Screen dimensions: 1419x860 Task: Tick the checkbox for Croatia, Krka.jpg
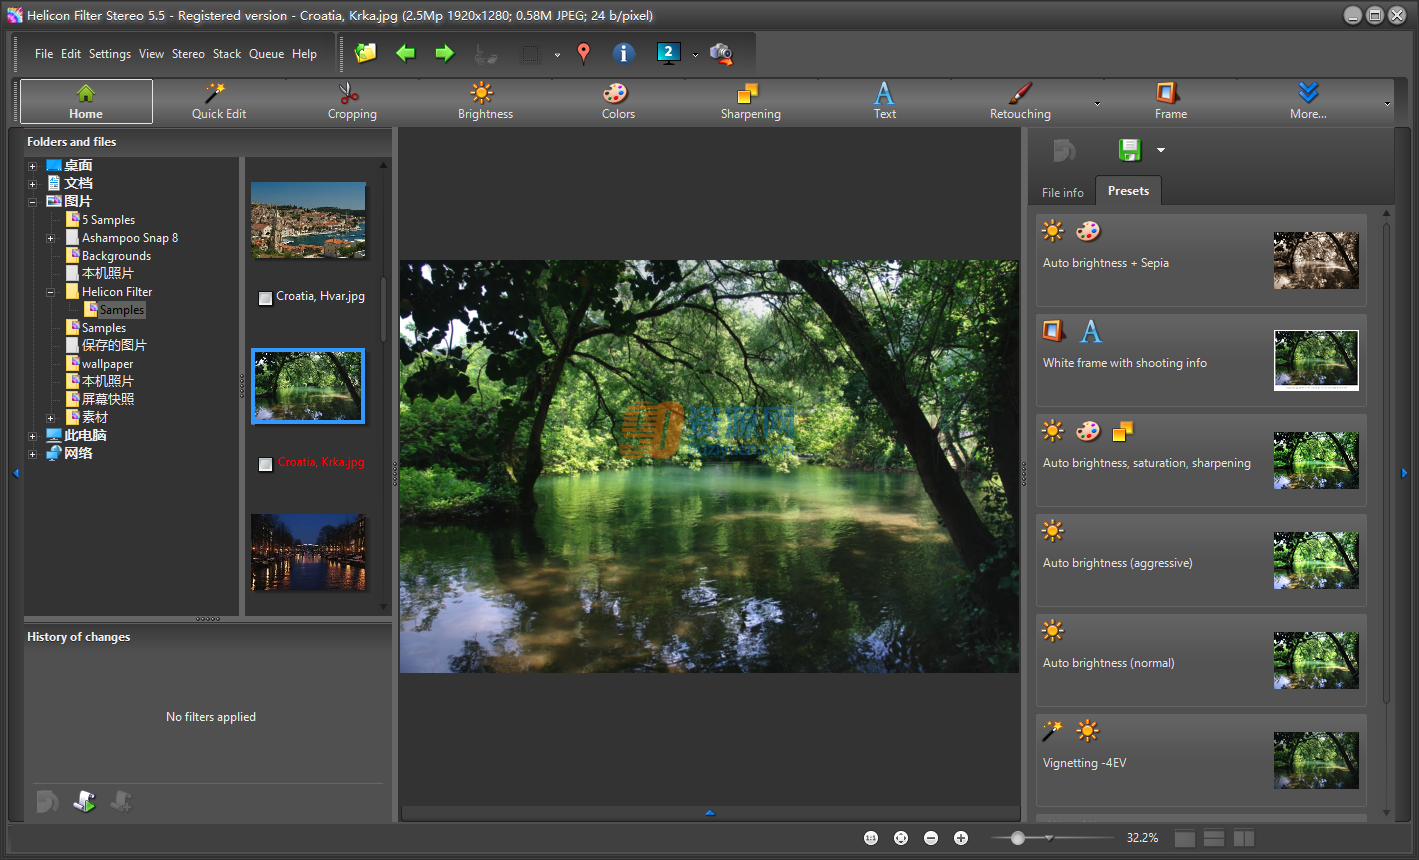point(265,464)
